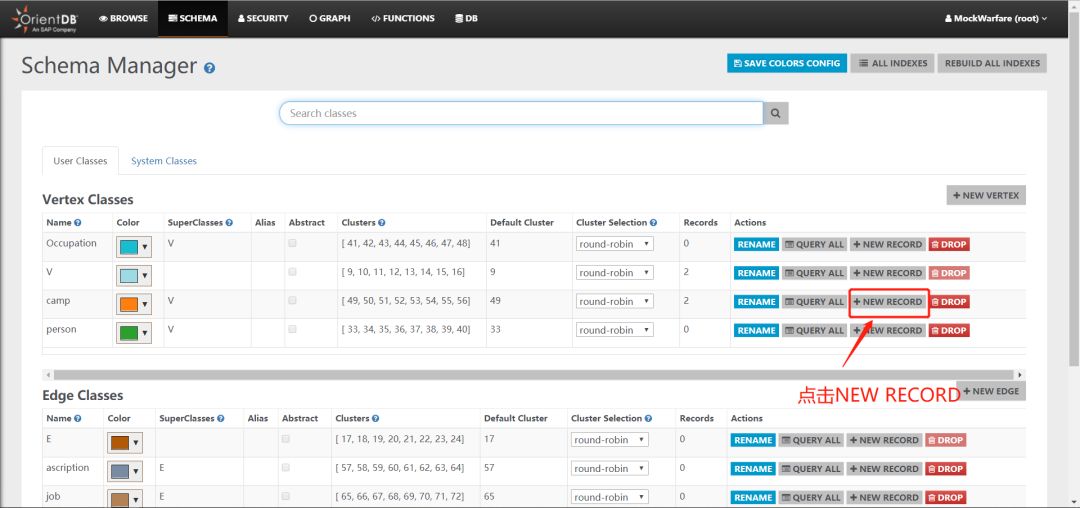The height and width of the screenshot is (508, 1080).
Task: Toggle Abstract checkbox for camp class
Action: tap(293, 301)
